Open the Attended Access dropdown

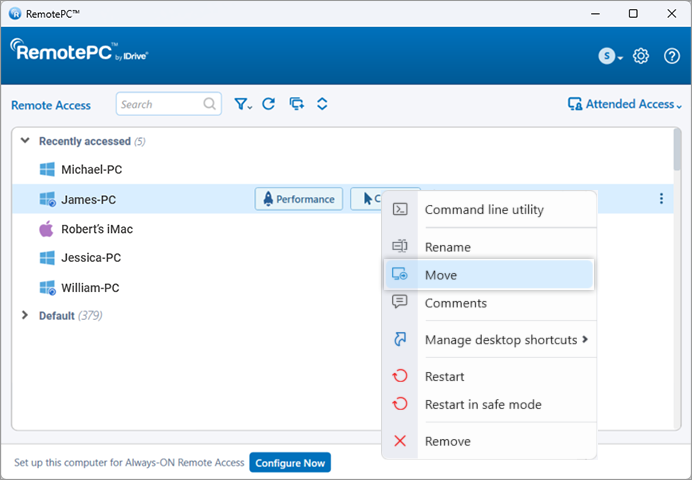[x=624, y=104]
